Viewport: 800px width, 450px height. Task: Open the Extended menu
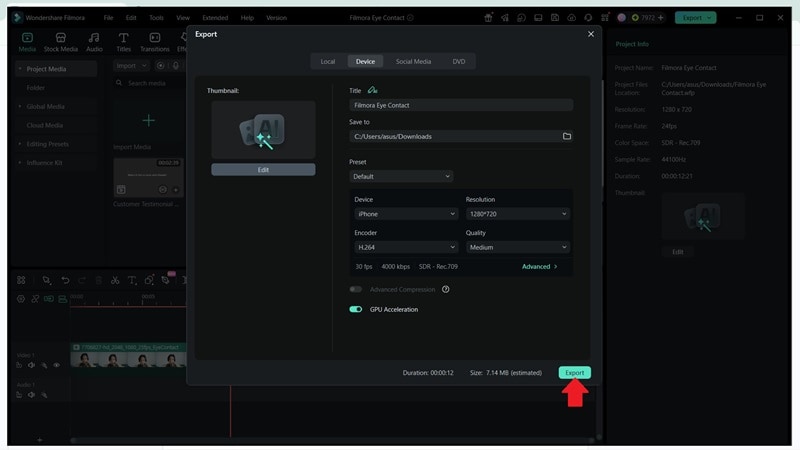(x=215, y=17)
